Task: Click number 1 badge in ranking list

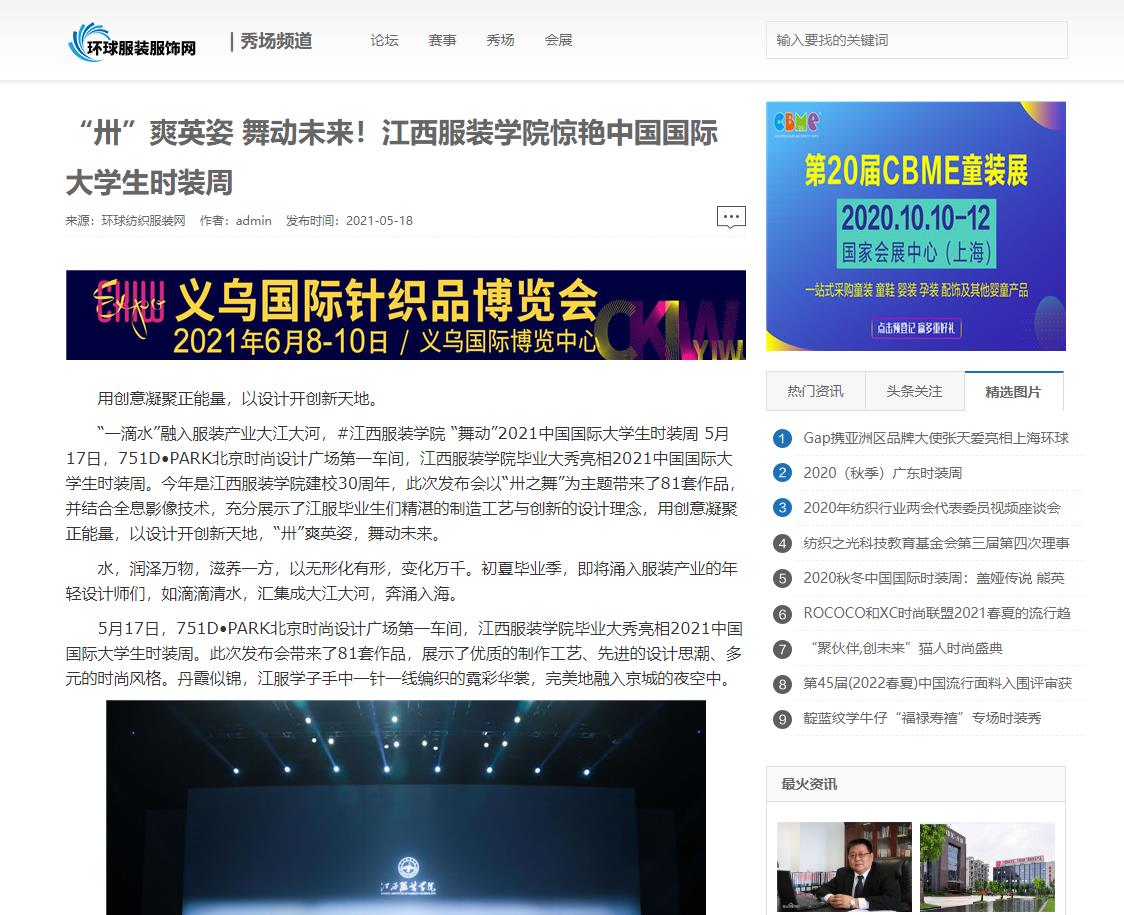Action: (x=782, y=438)
